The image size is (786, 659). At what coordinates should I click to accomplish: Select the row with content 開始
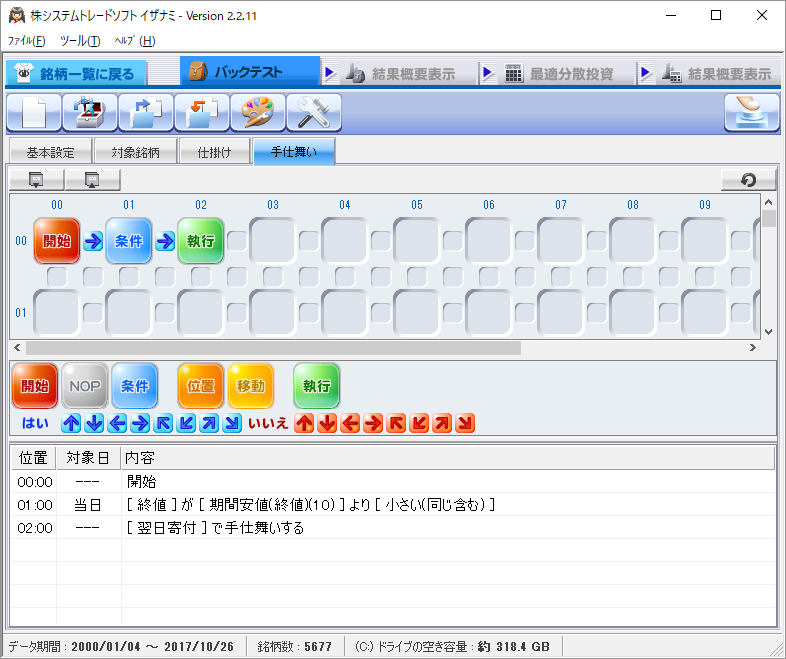coord(393,482)
